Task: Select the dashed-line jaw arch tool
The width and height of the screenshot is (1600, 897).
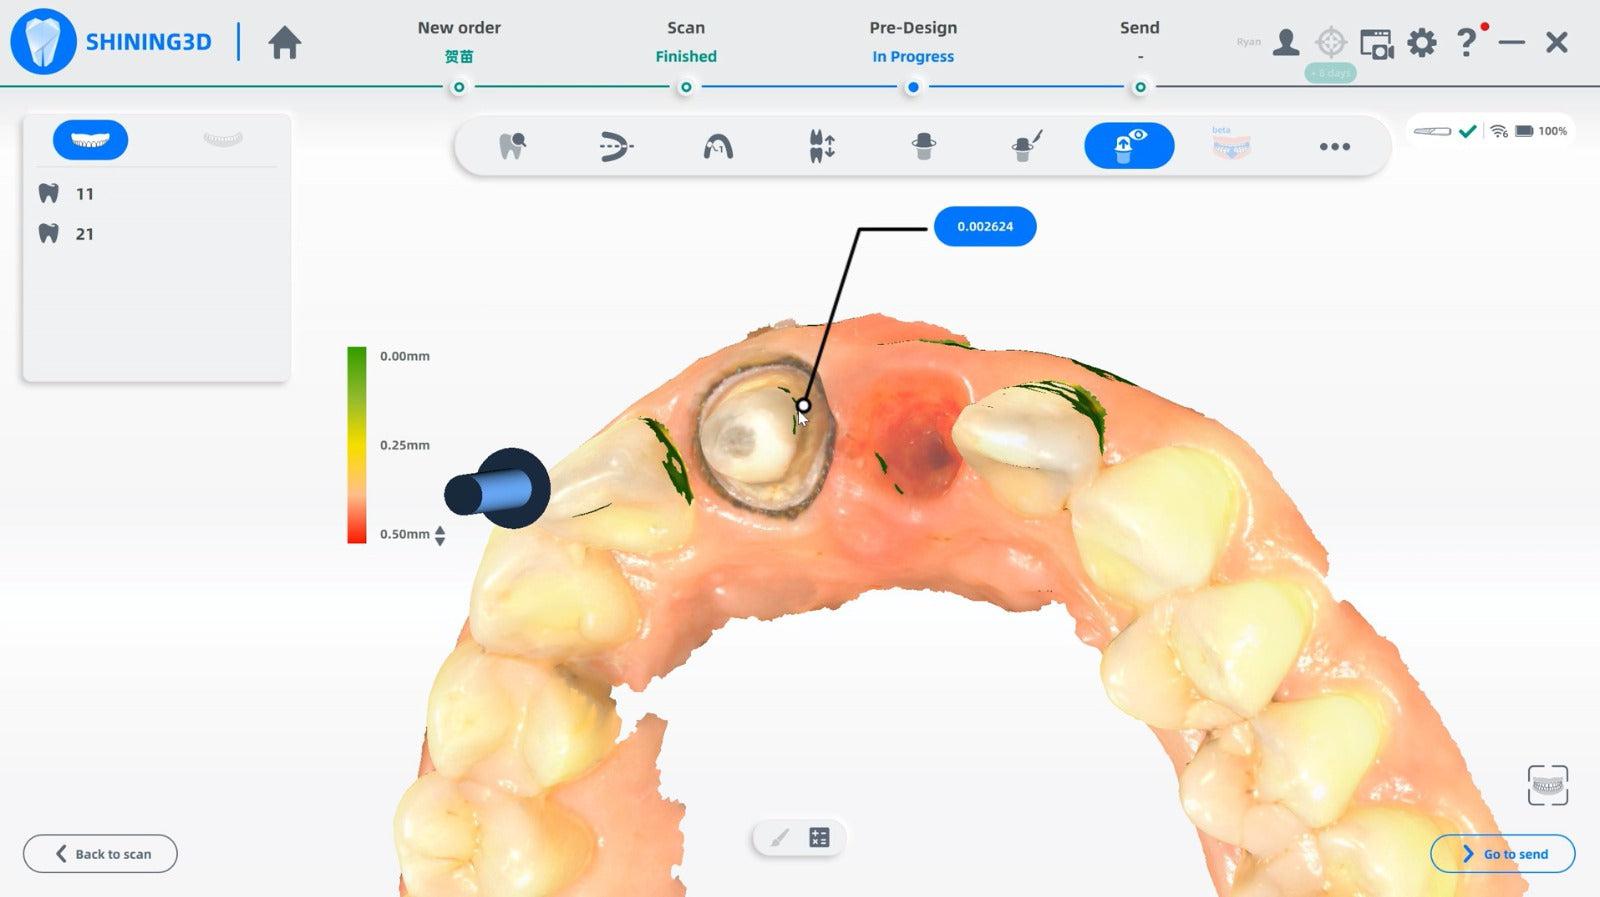Action: pyautogui.click(x=615, y=146)
